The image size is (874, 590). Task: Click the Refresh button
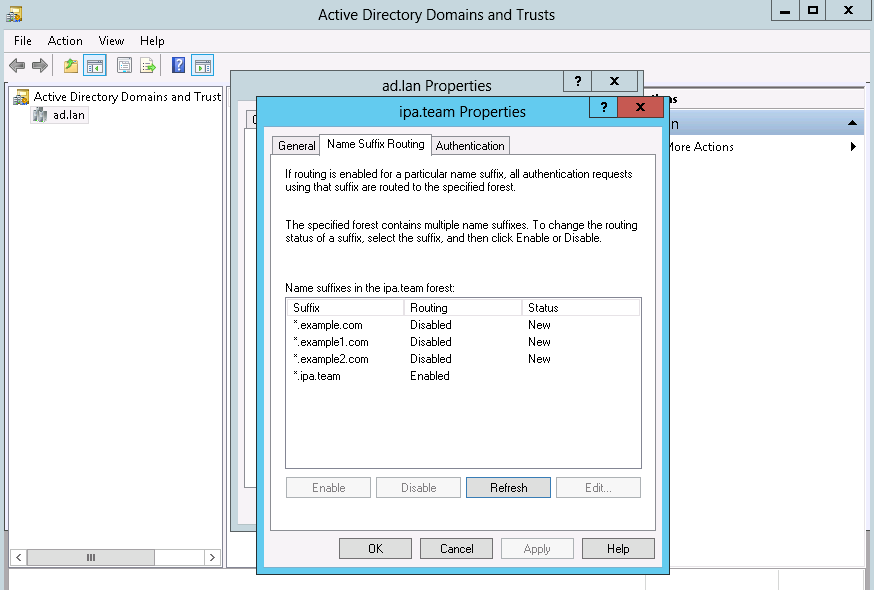(x=508, y=487)
